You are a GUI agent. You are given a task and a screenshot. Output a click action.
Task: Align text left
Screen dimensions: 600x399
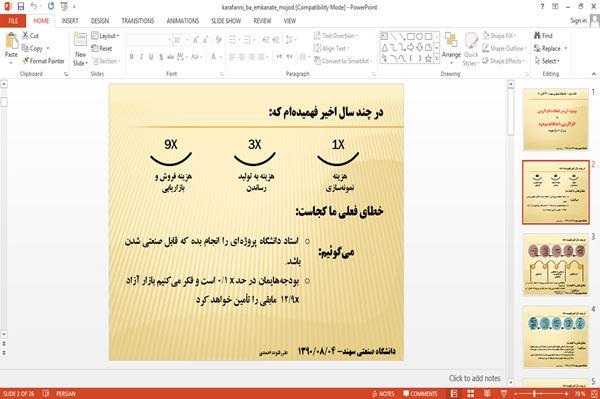[232, 57]
